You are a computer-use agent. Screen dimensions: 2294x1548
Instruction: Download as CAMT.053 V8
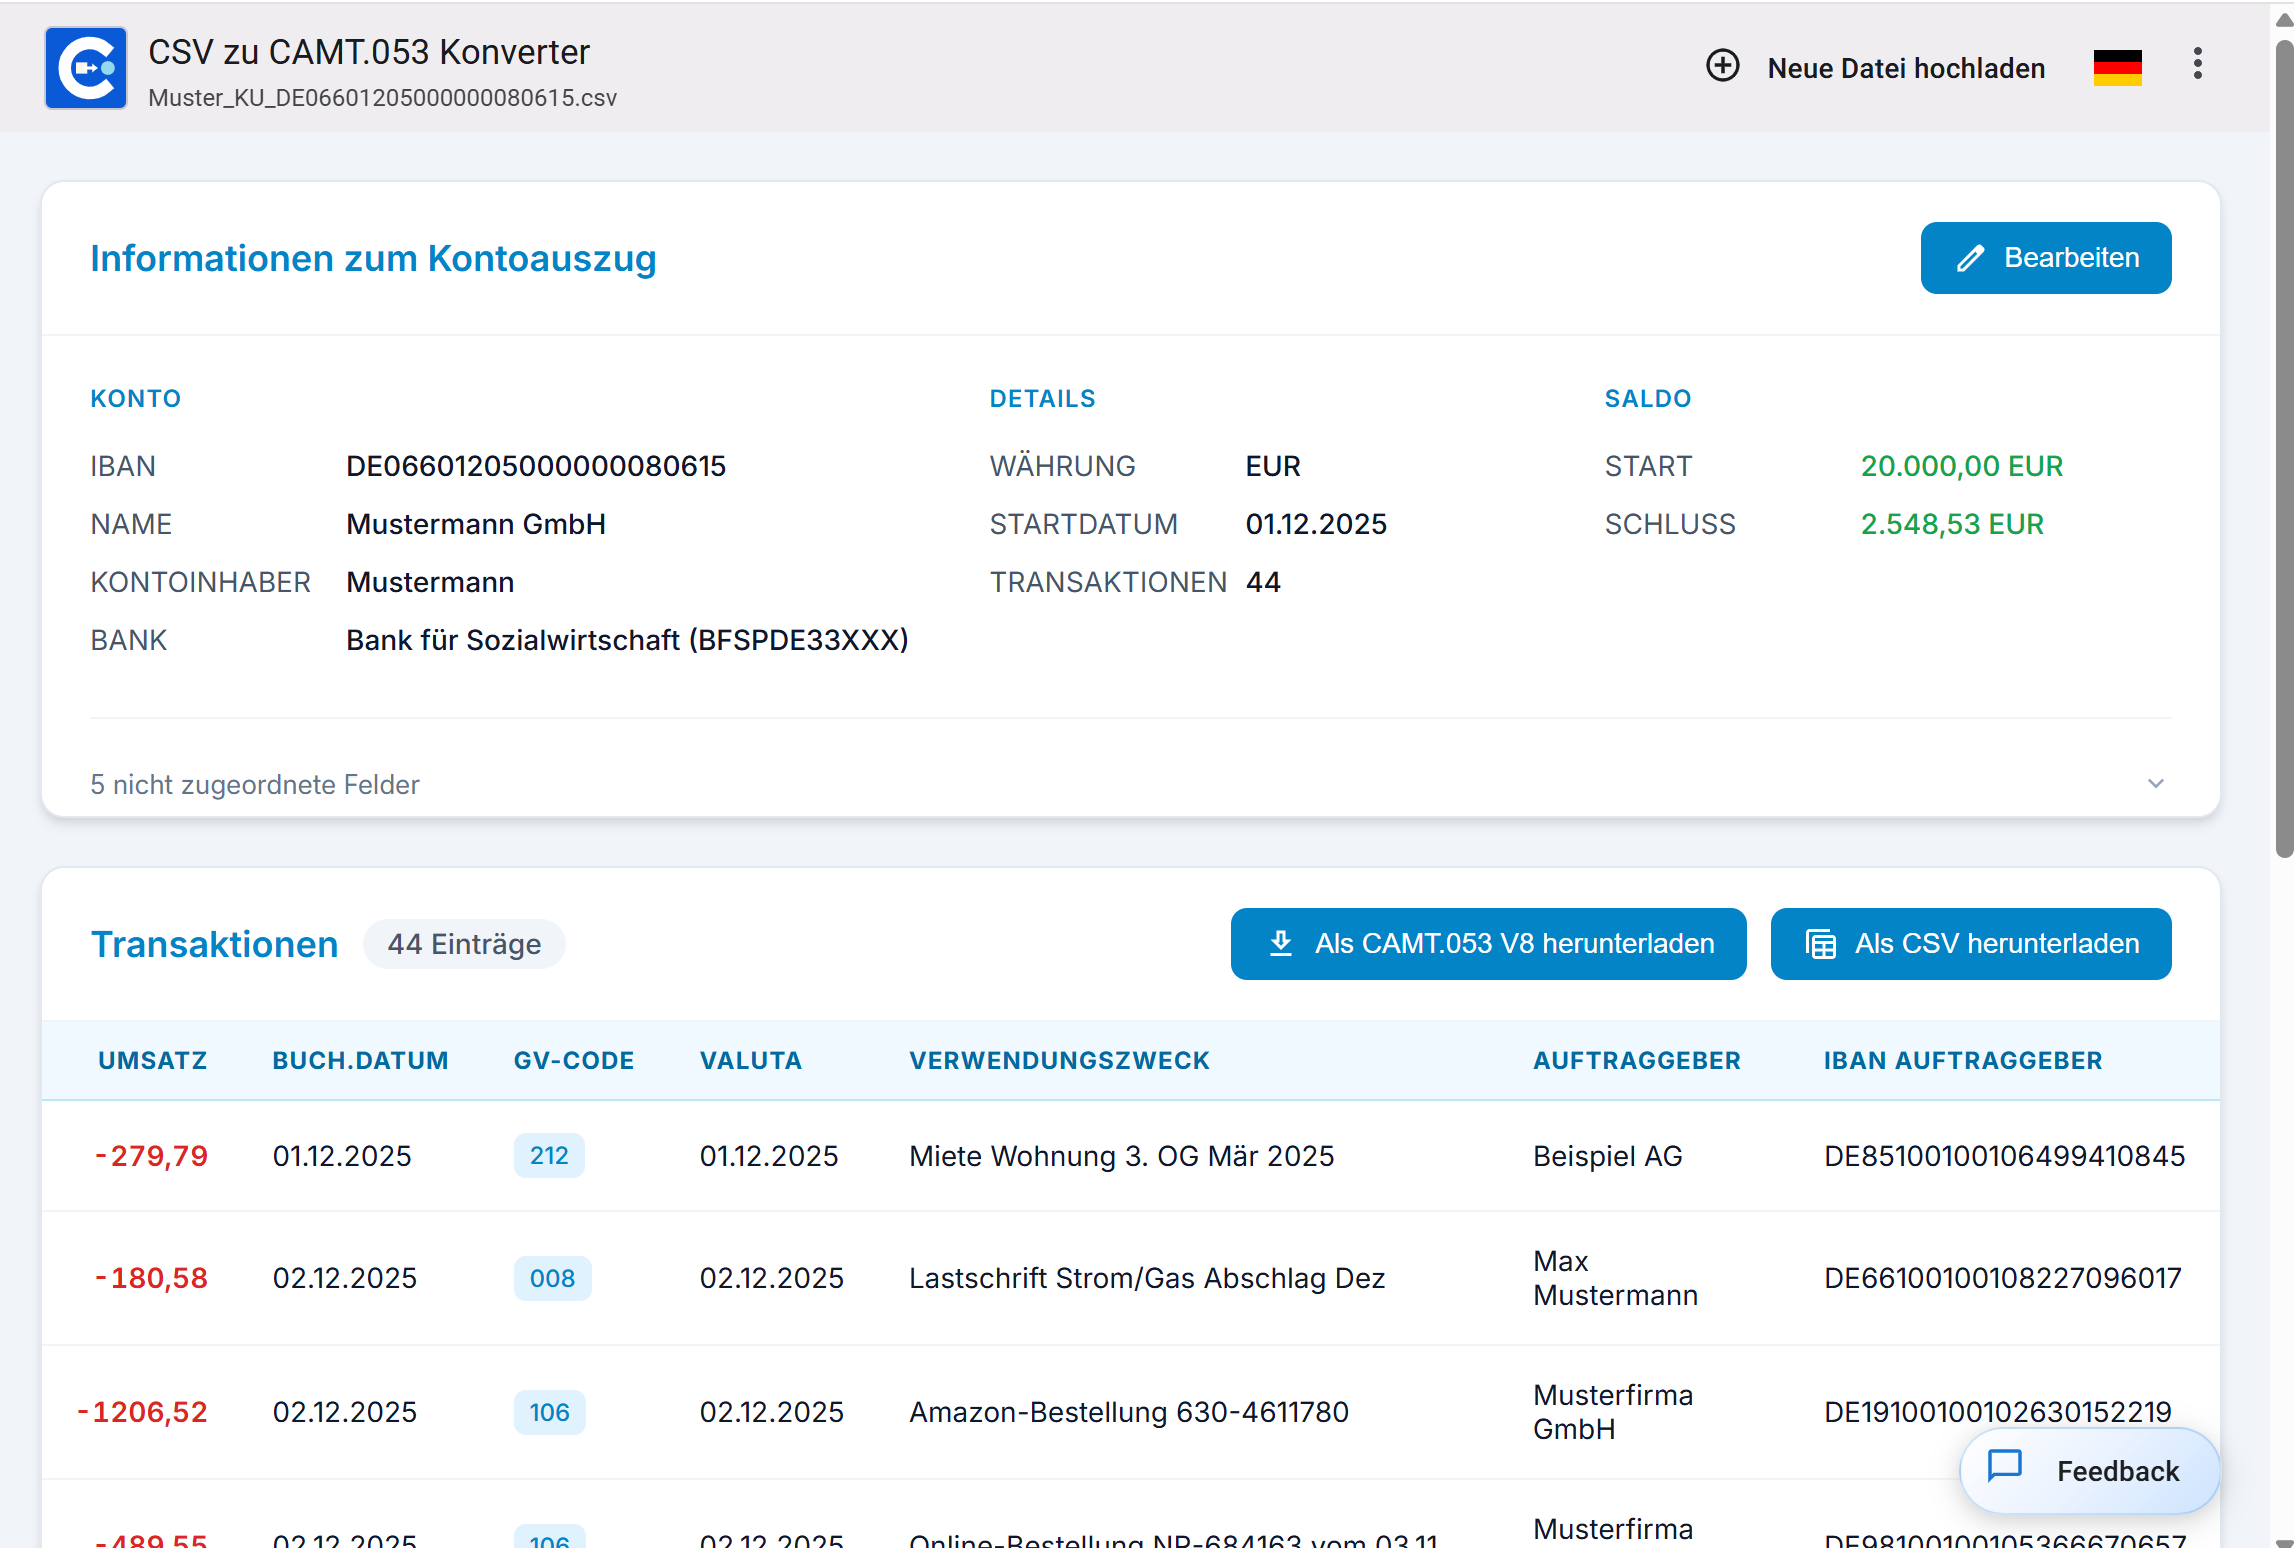(x=1488, y=944)
